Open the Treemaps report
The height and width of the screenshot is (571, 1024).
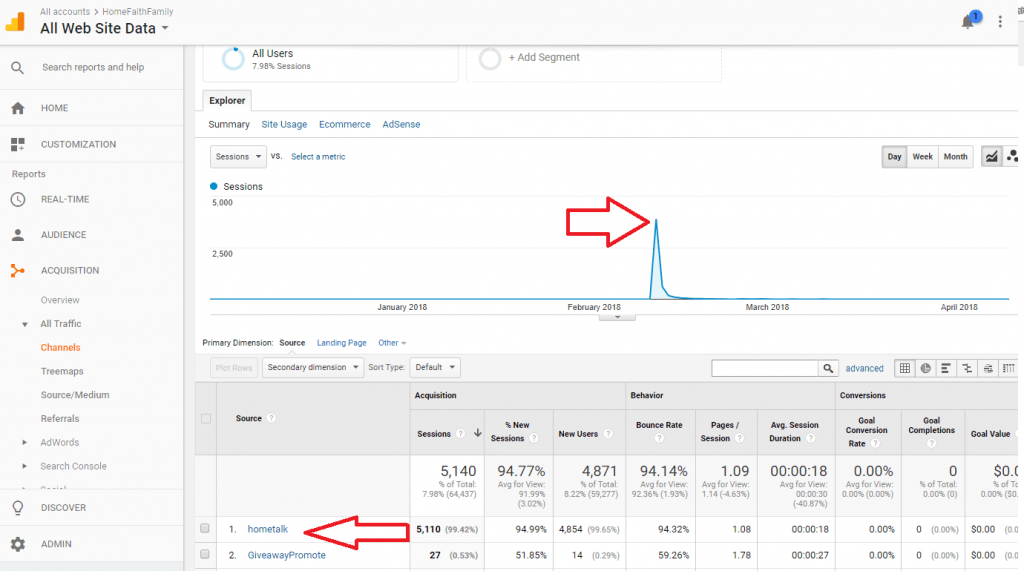click(x=62, y=371)
